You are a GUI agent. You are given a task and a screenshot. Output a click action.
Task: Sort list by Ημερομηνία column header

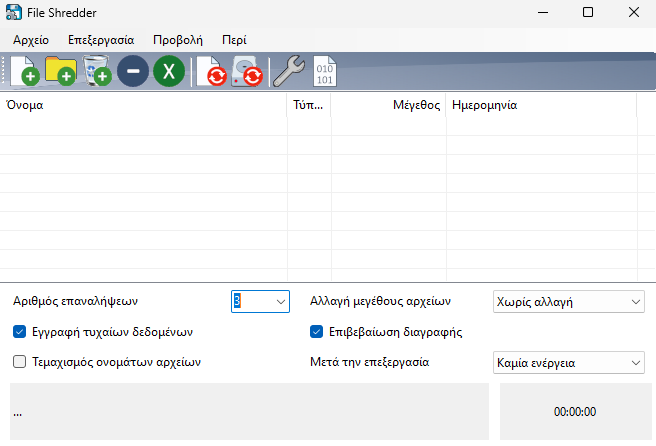coord(541,105)
